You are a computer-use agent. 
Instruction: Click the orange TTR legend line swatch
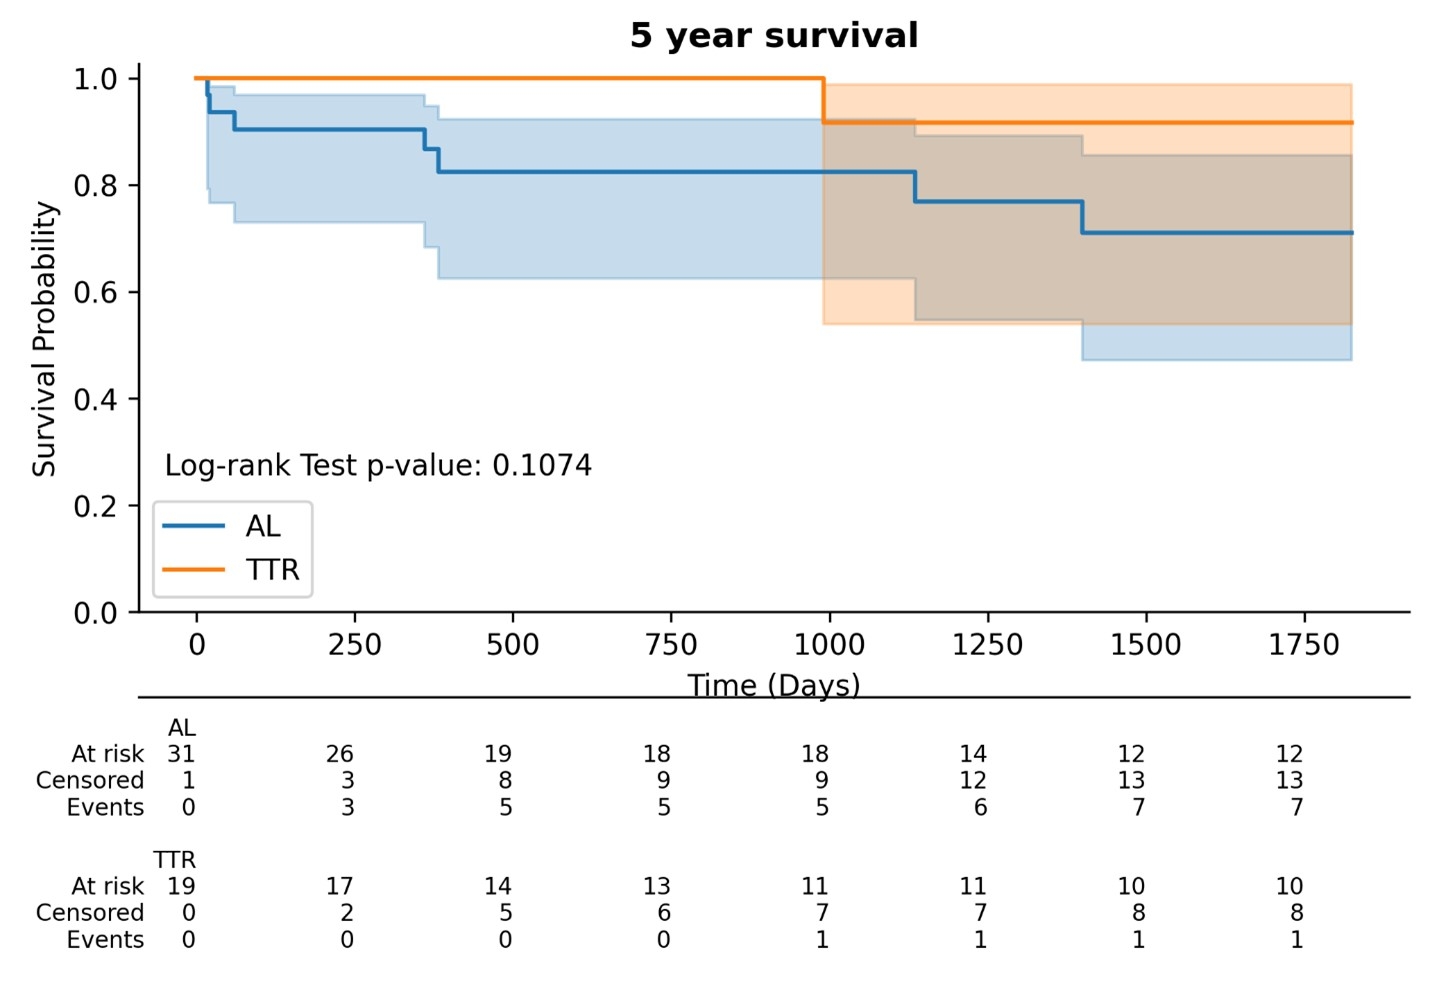193,569
